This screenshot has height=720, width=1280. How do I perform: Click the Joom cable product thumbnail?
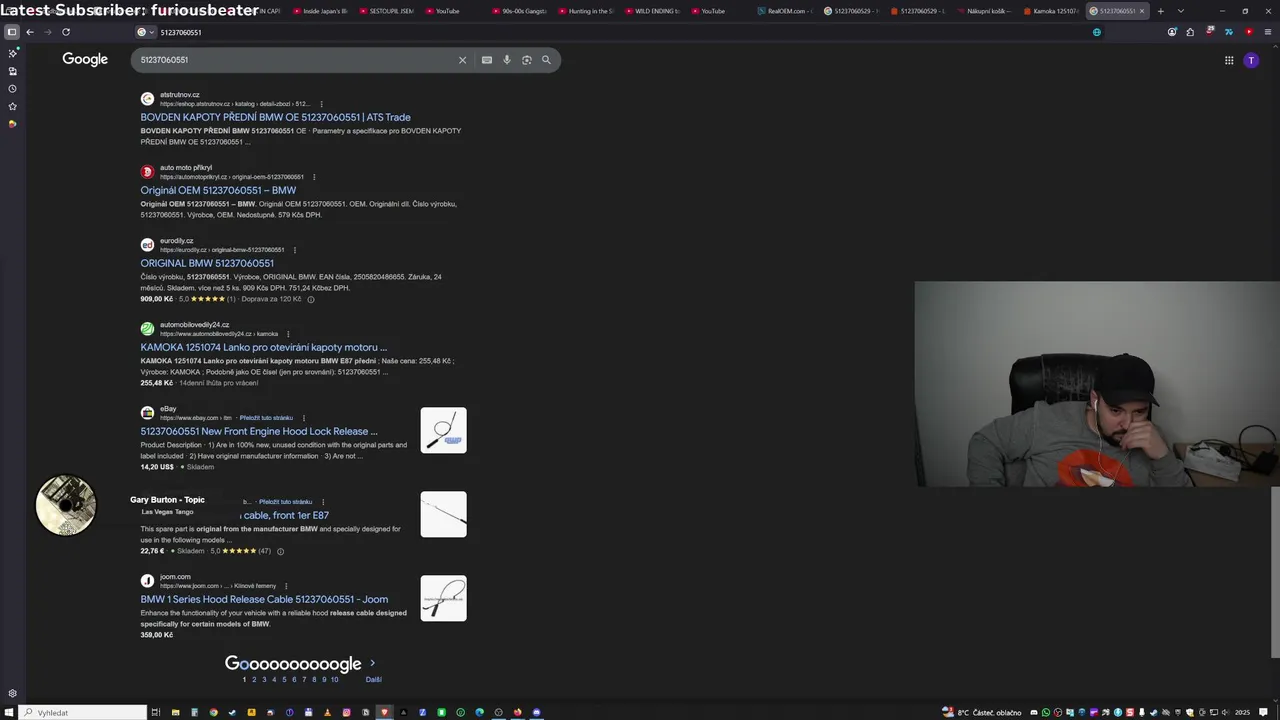coord(443,598)
